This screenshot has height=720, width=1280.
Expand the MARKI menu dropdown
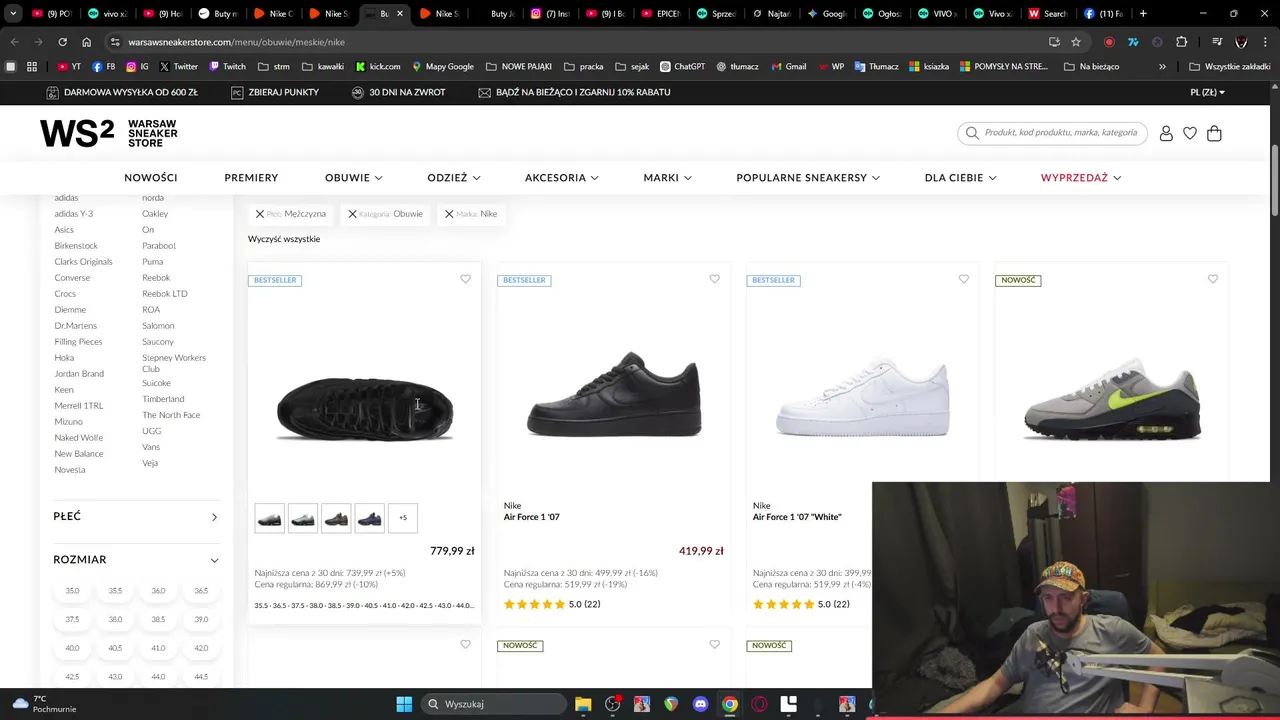pyautogui.click(x=668, y=178)
